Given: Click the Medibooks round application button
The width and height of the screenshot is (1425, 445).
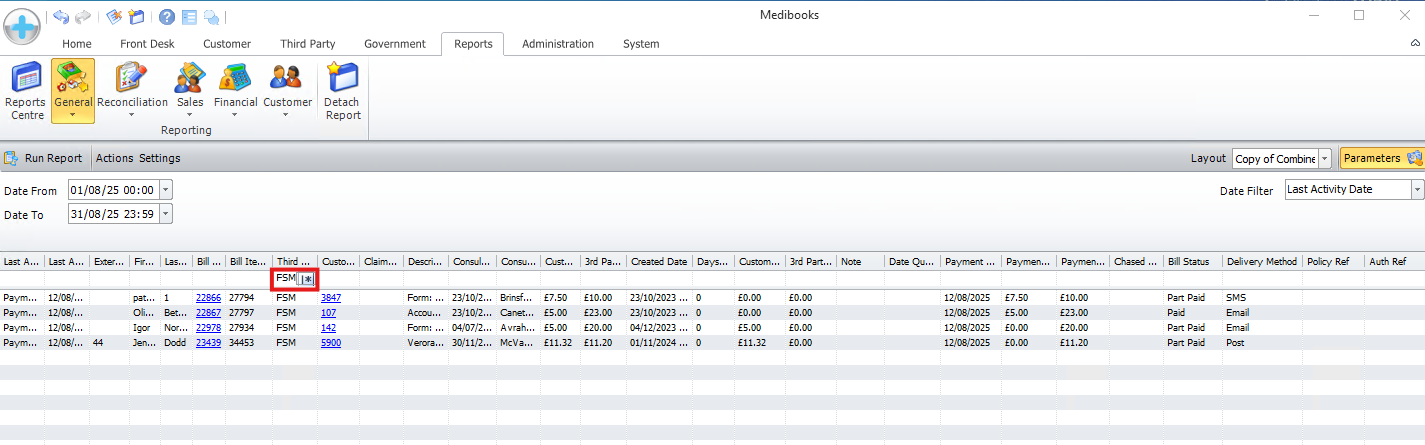Looking at the screenshot, I should point(22,24).
